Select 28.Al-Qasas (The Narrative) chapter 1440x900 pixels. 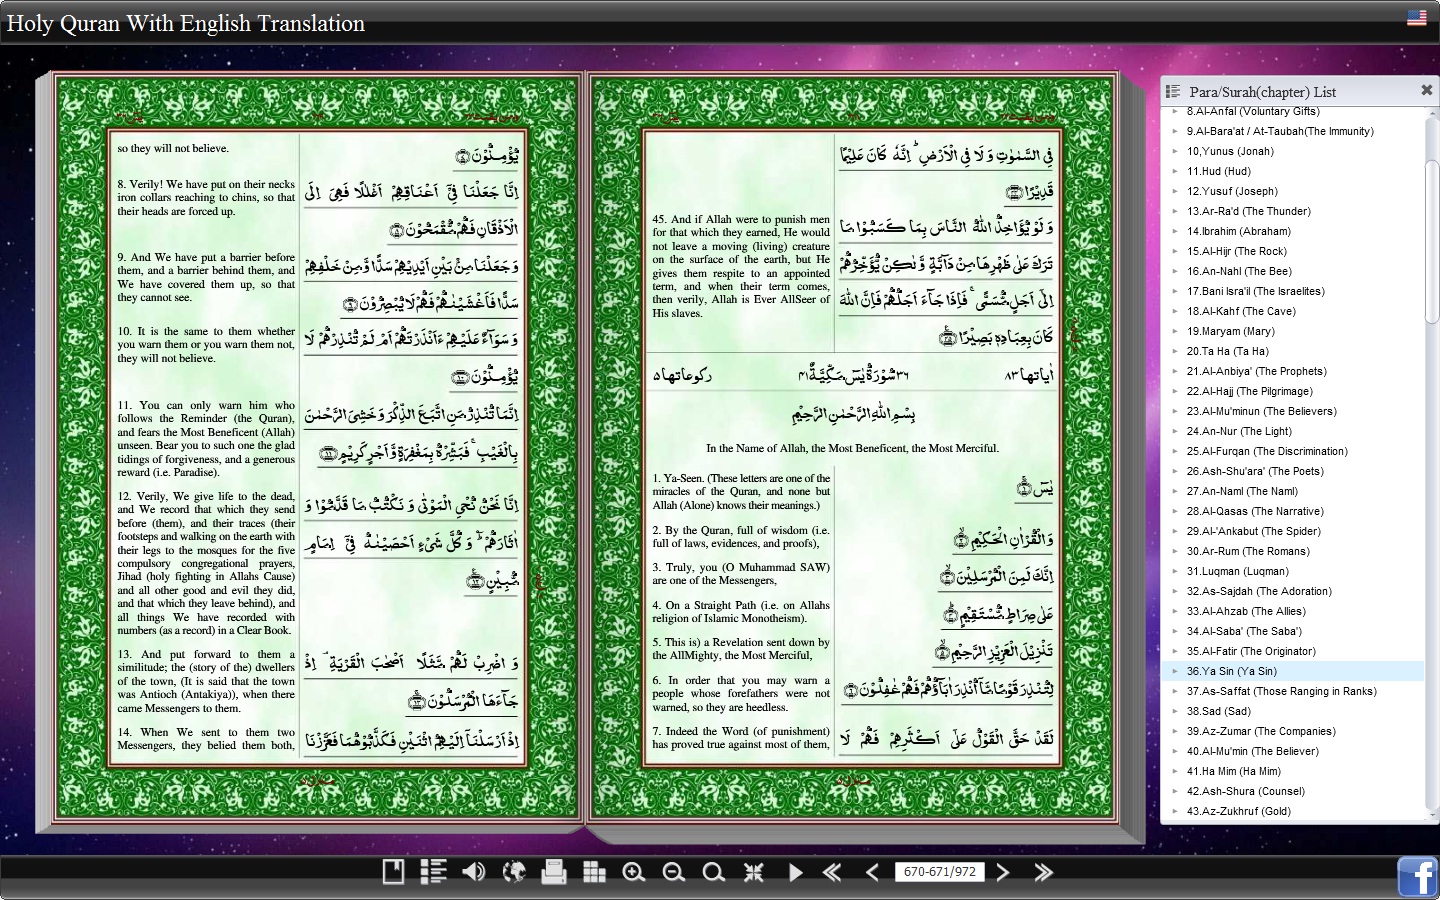1255,511
